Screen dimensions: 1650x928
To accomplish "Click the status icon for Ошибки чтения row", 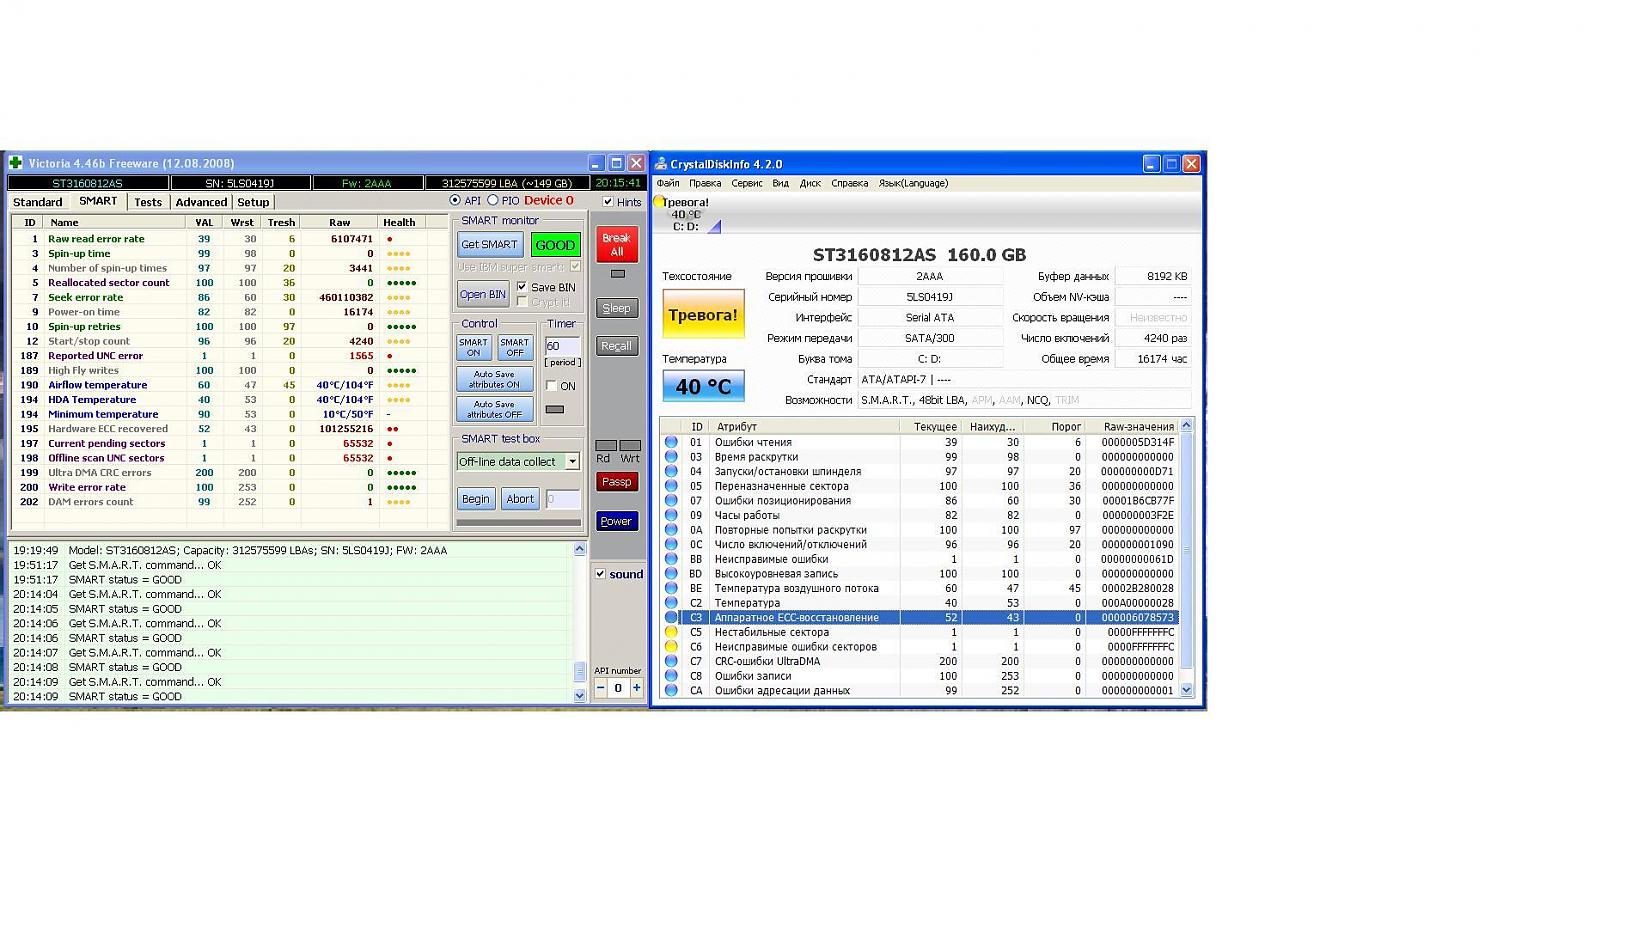I will pos(671,442).
